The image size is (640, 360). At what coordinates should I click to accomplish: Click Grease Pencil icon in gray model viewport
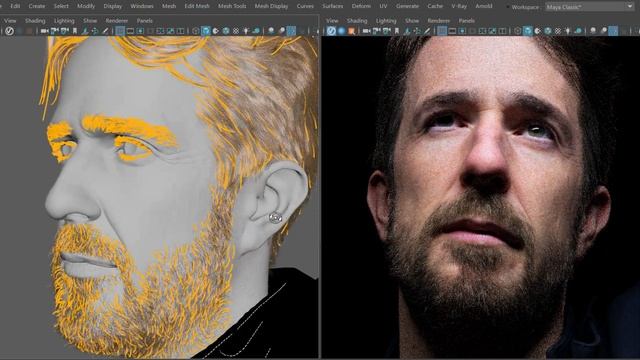pyautogui.click(x=105, y=31)
